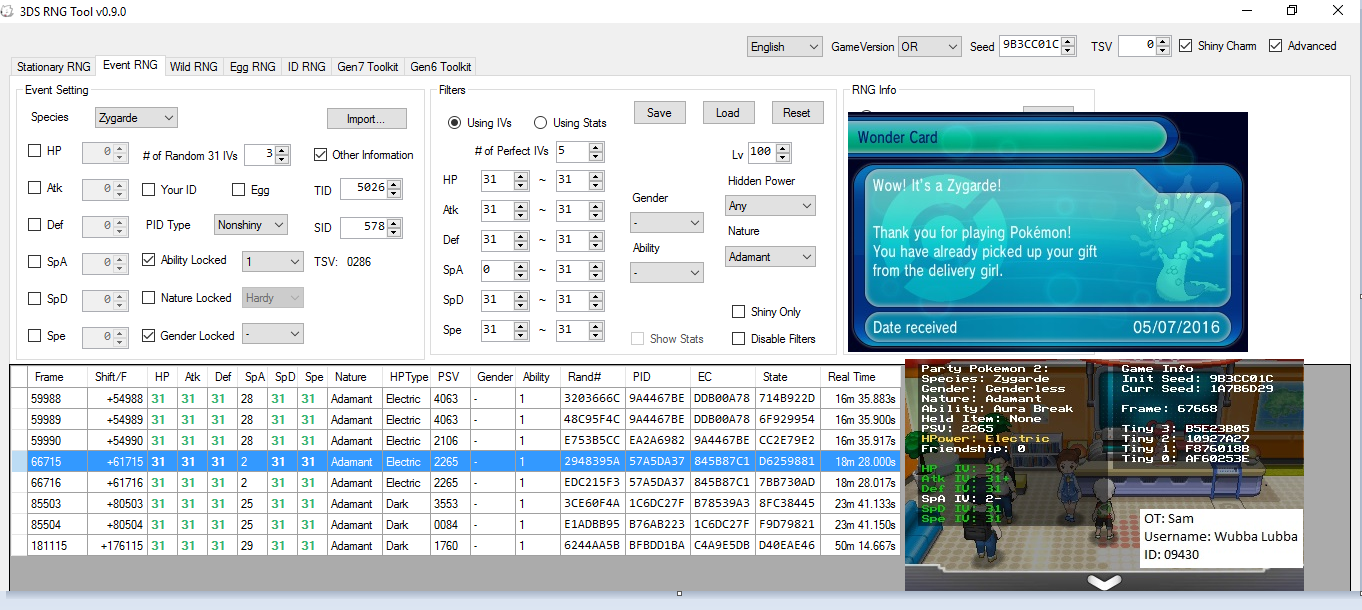This screenshot has height=610, width=1362.
Task: Adjust the # of Random 31 IVs stepper
Action: coord(282,155)
